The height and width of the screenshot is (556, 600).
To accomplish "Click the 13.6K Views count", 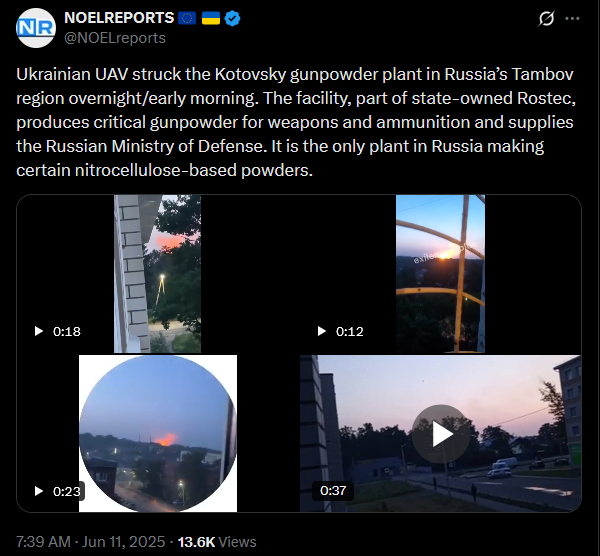I will (217, 542).
